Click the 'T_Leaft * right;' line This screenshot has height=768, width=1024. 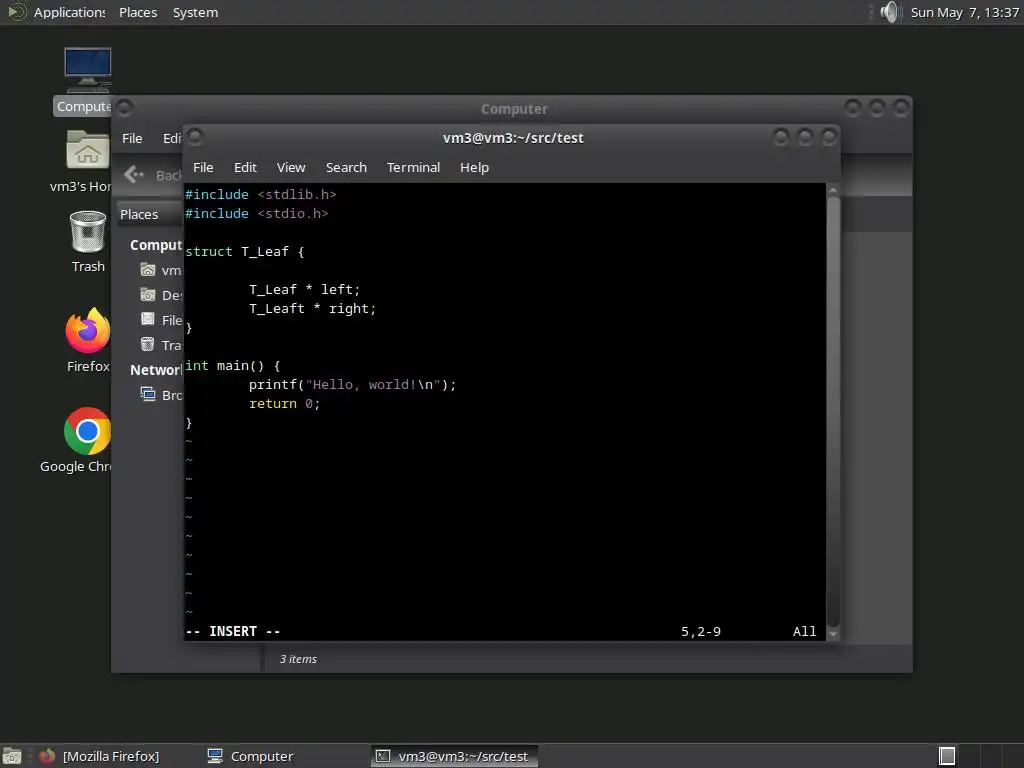point(312,308)
